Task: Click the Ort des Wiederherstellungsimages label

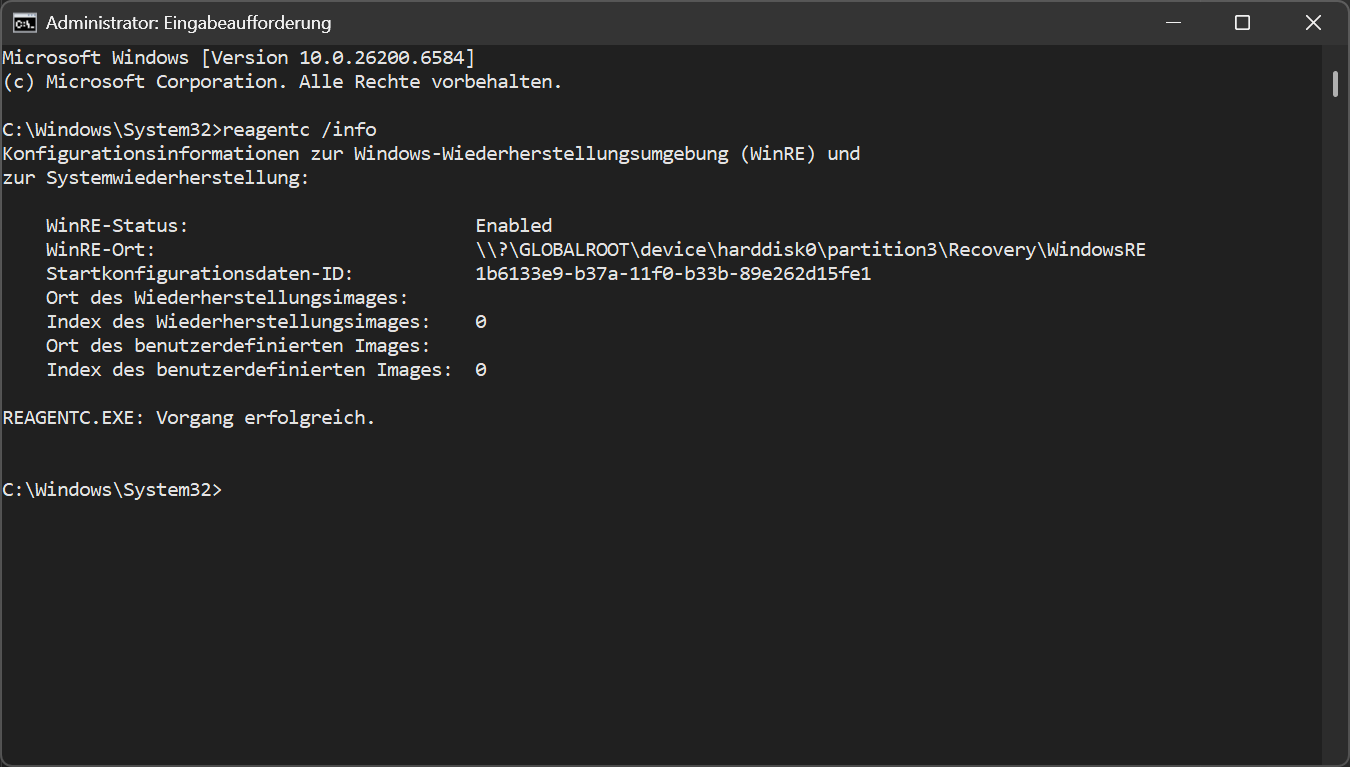Action: coord(227,298)
